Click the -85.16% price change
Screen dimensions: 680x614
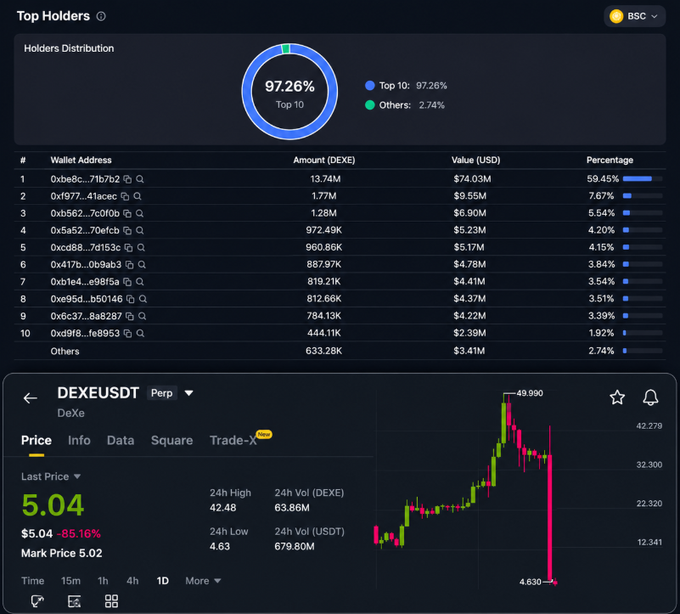click(79, 534)
